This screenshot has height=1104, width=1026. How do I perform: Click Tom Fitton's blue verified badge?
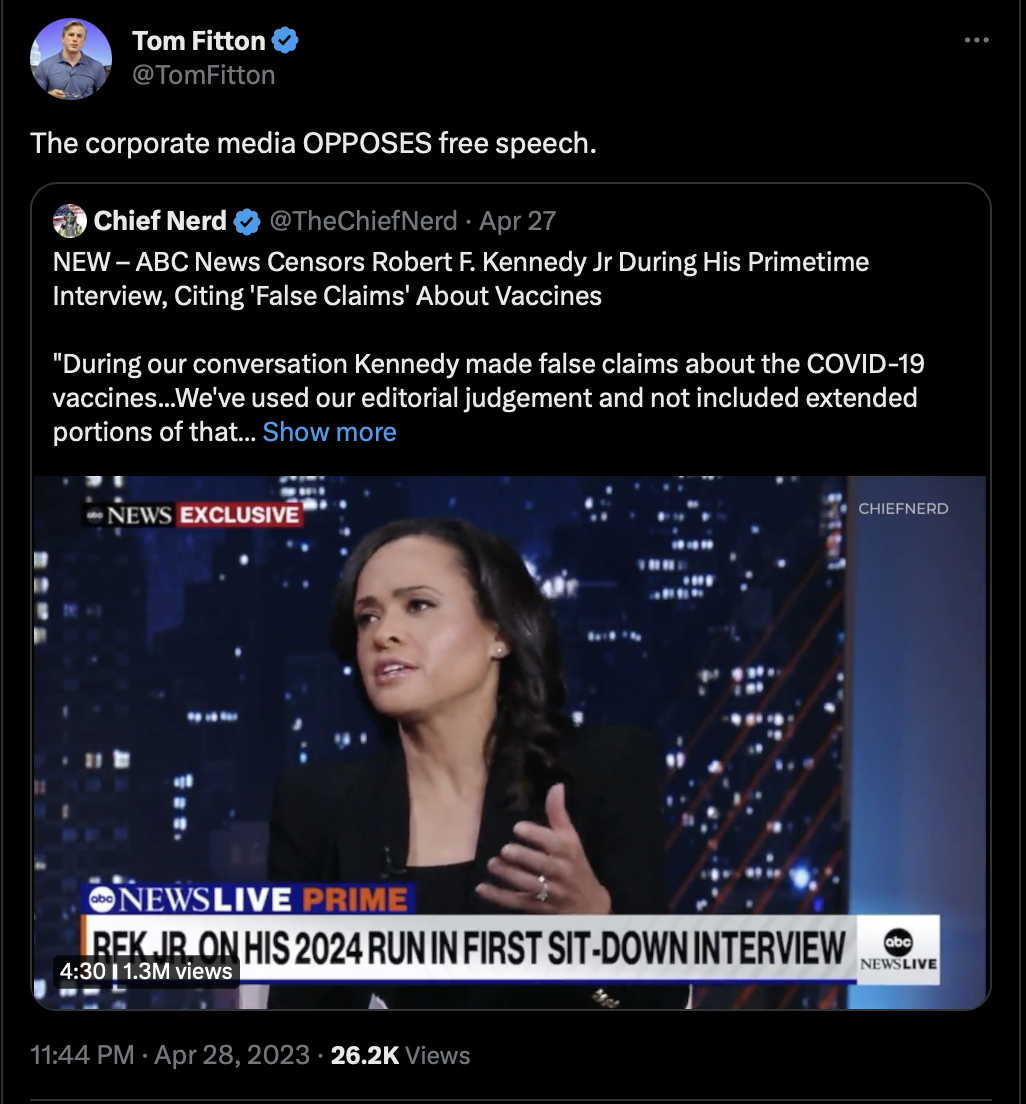[285, 41]
